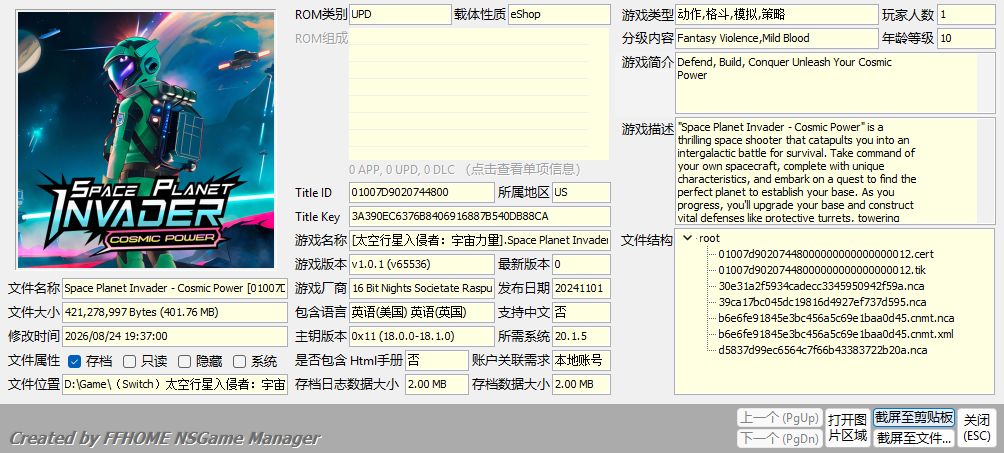Select the .cert file in file structure

click(826, 254)
